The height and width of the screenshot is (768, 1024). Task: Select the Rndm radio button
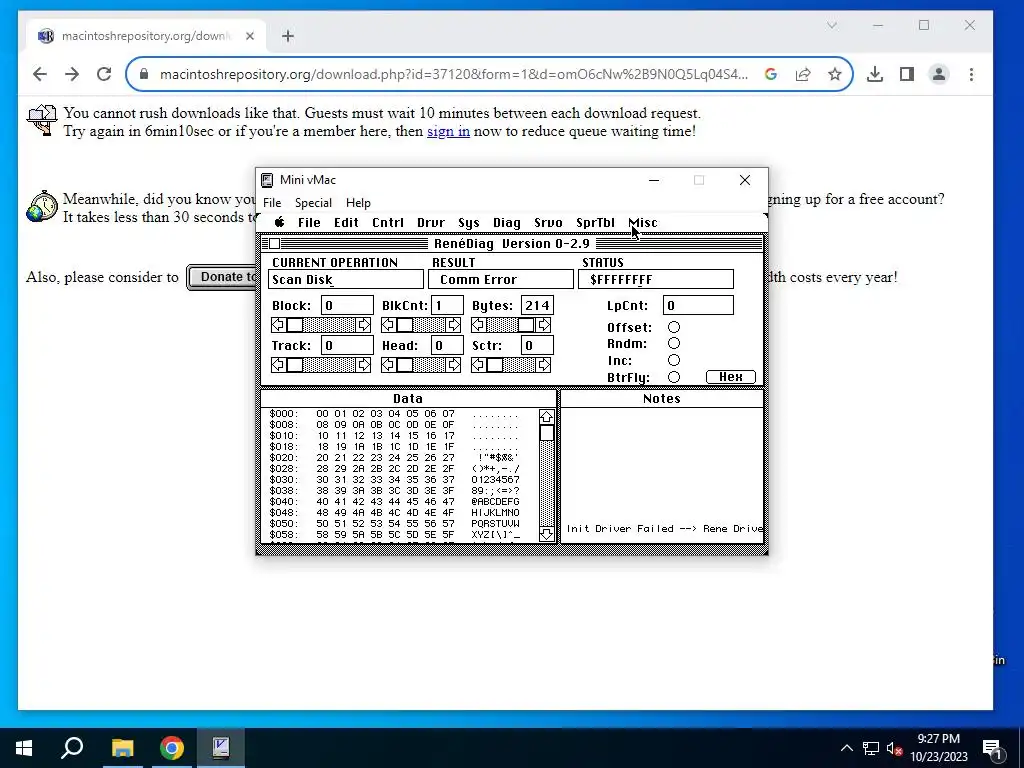(674, 344)
